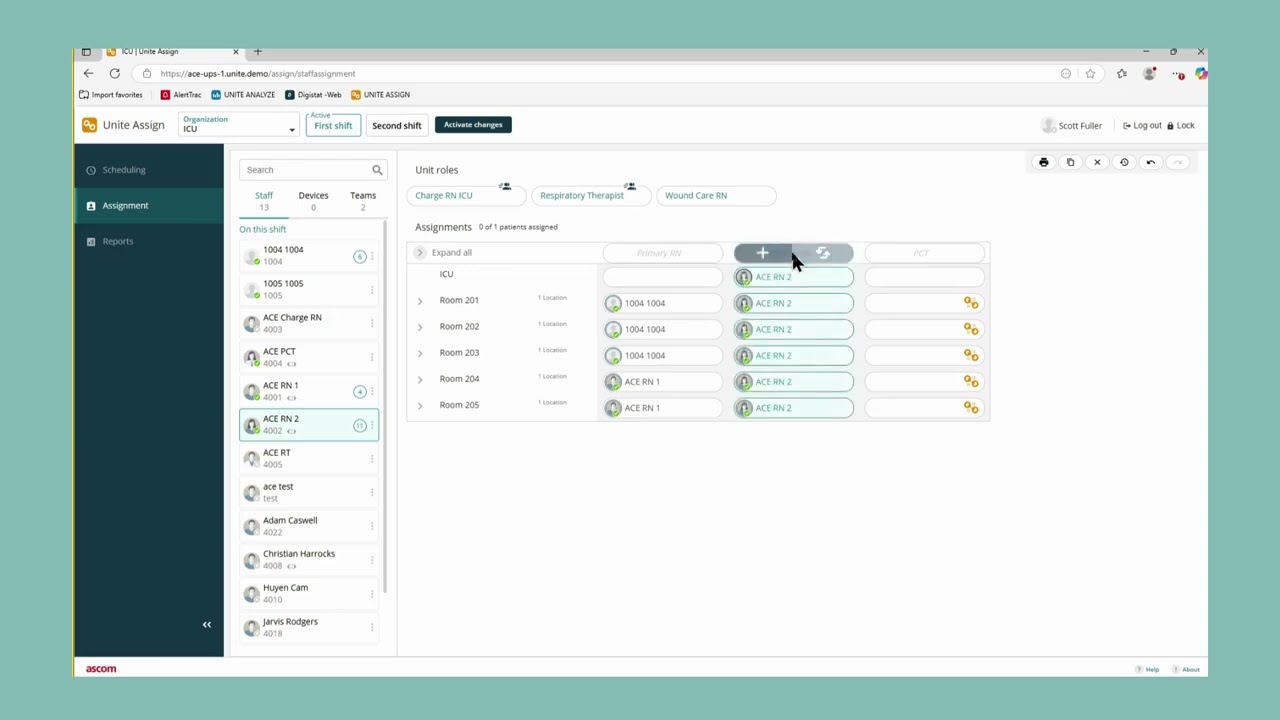This screenshot has height=720, width=1280.
Task: Expand the Room 202 row
Action: coord(420,327)
